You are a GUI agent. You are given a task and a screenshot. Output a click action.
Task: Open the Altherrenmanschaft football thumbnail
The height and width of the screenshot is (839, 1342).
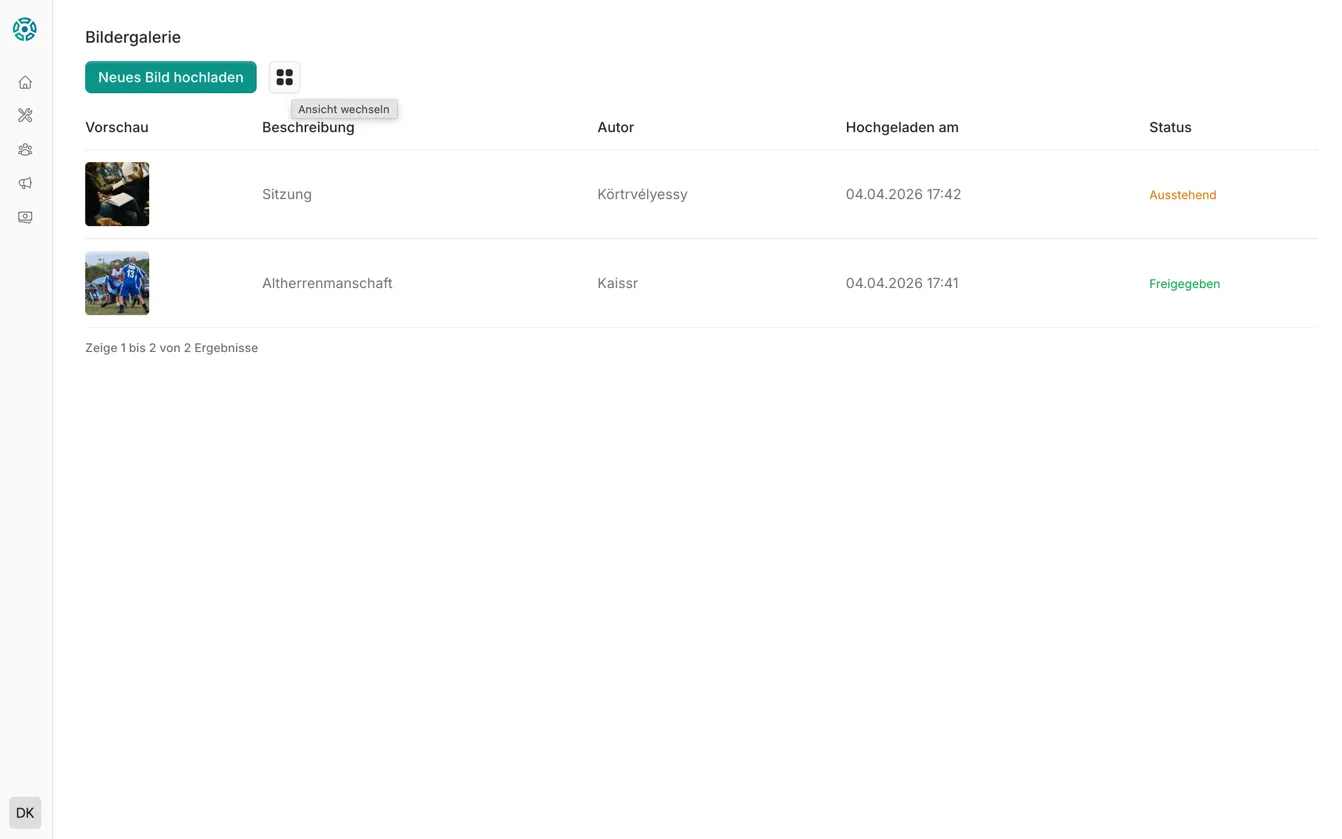(x=117, y=283)
